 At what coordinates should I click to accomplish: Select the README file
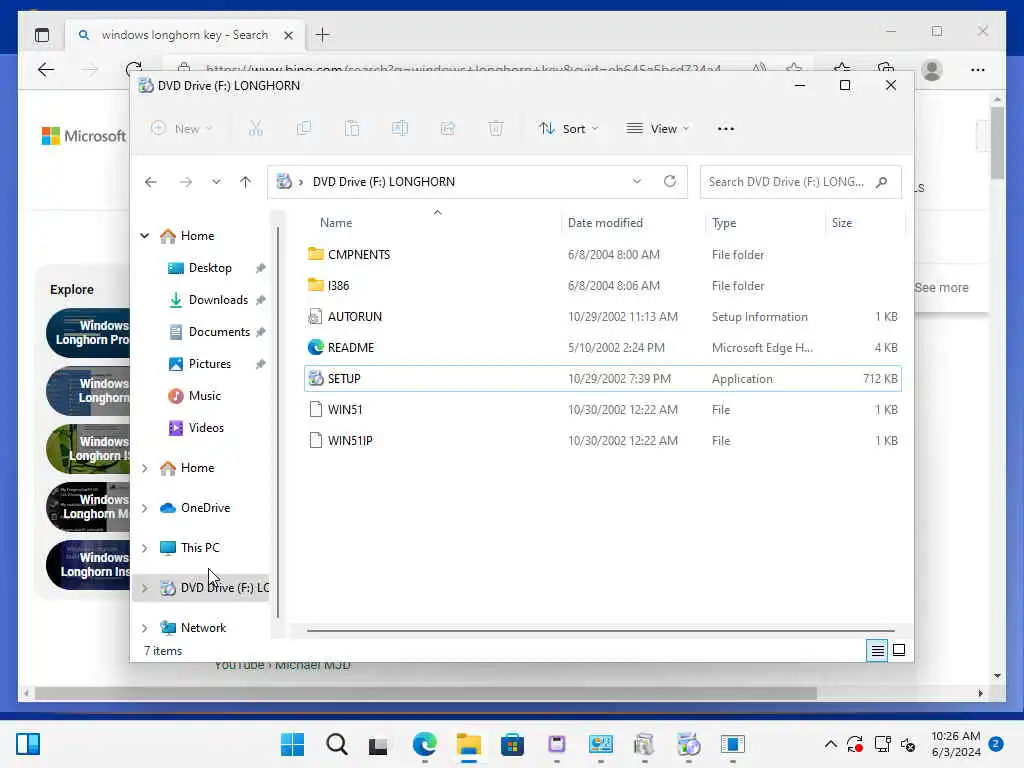click(602, 347)
